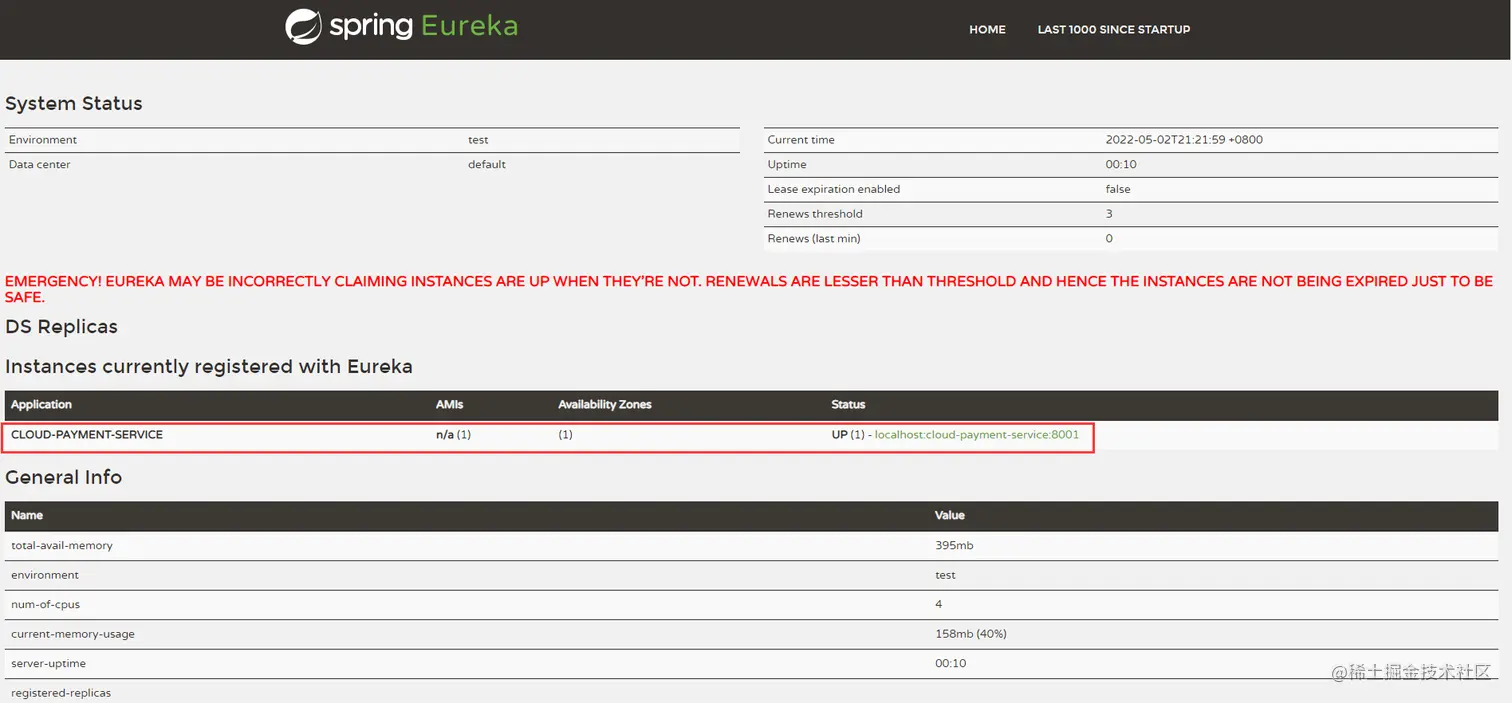Click the DS Replicas heading

coord(61,327)
